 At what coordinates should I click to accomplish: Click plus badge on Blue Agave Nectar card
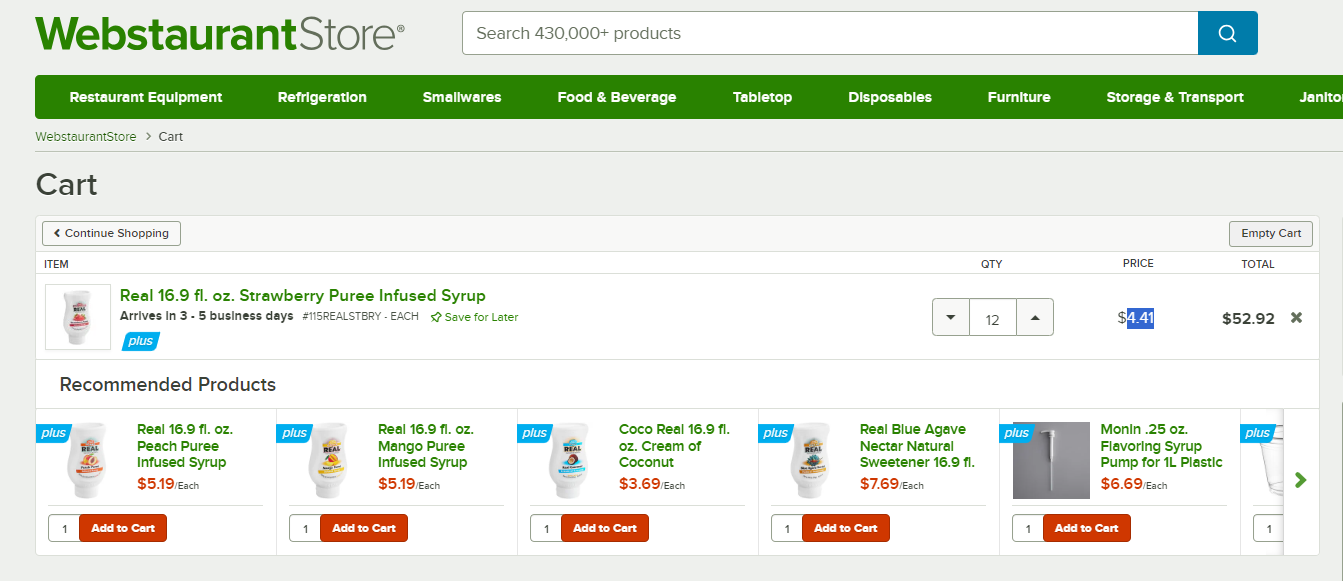coord(776,433)
